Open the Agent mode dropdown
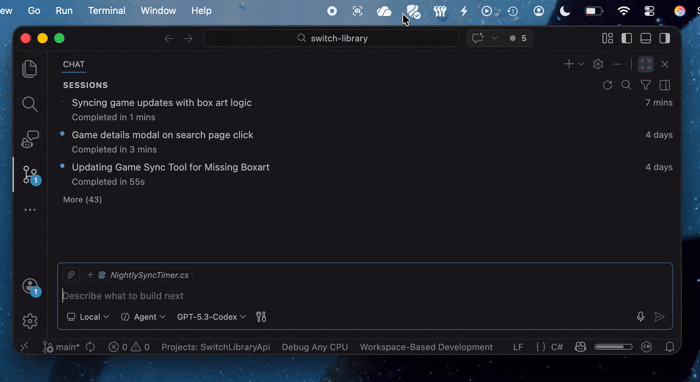Viewport: 700px width, 382px height. point(143,317)
